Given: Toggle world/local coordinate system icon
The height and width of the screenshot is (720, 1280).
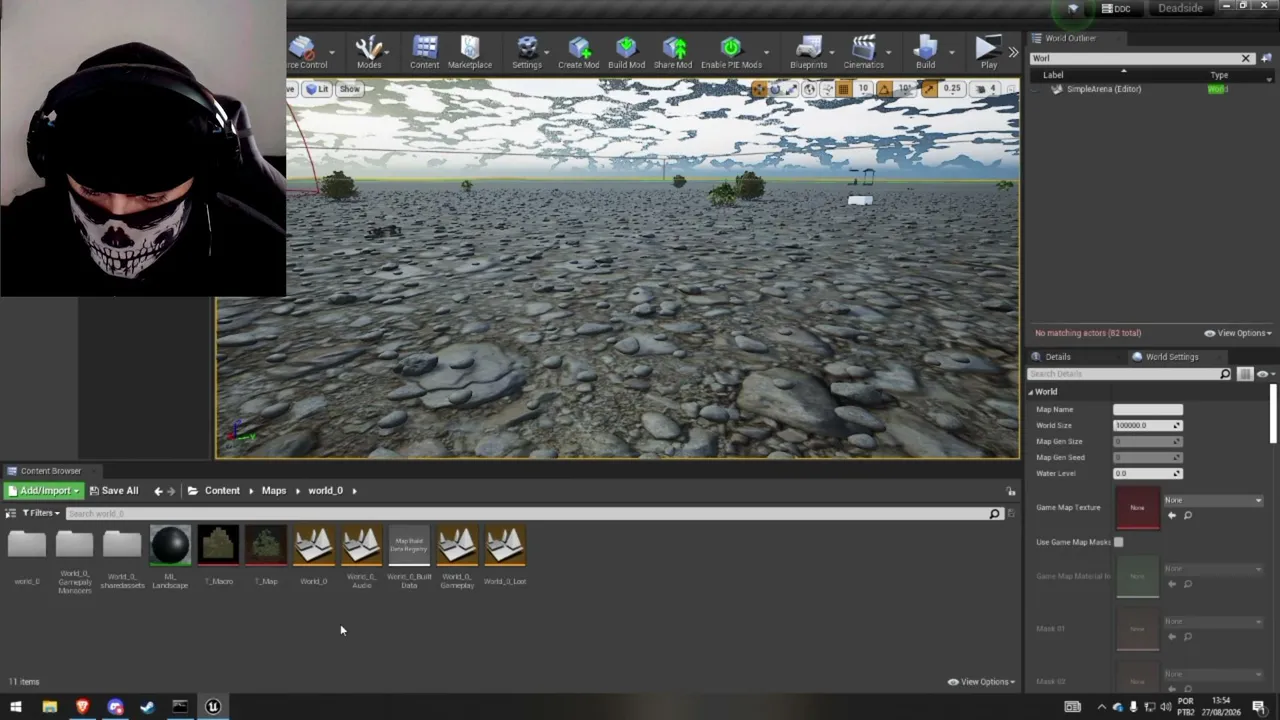Looking at the screenshot, I should click(809, 89).
